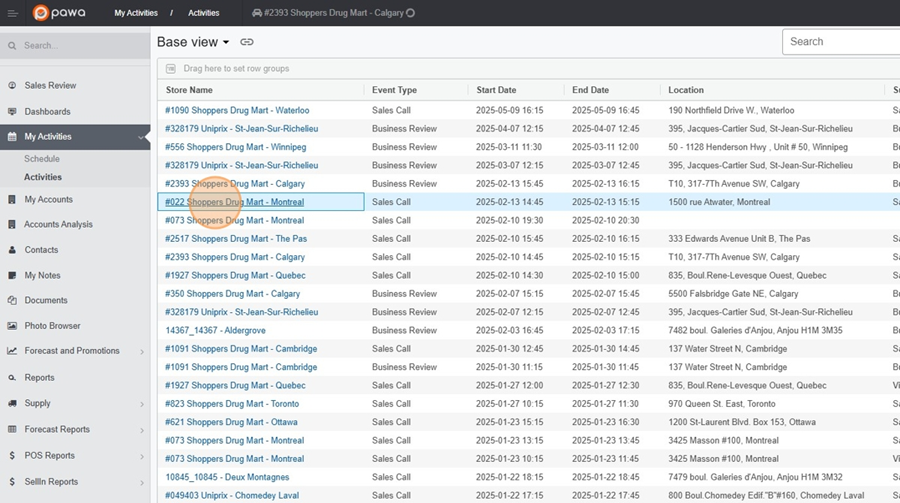Open Schedule in the sidebar
The image size is (900, 503).
(x=42, y=158)
